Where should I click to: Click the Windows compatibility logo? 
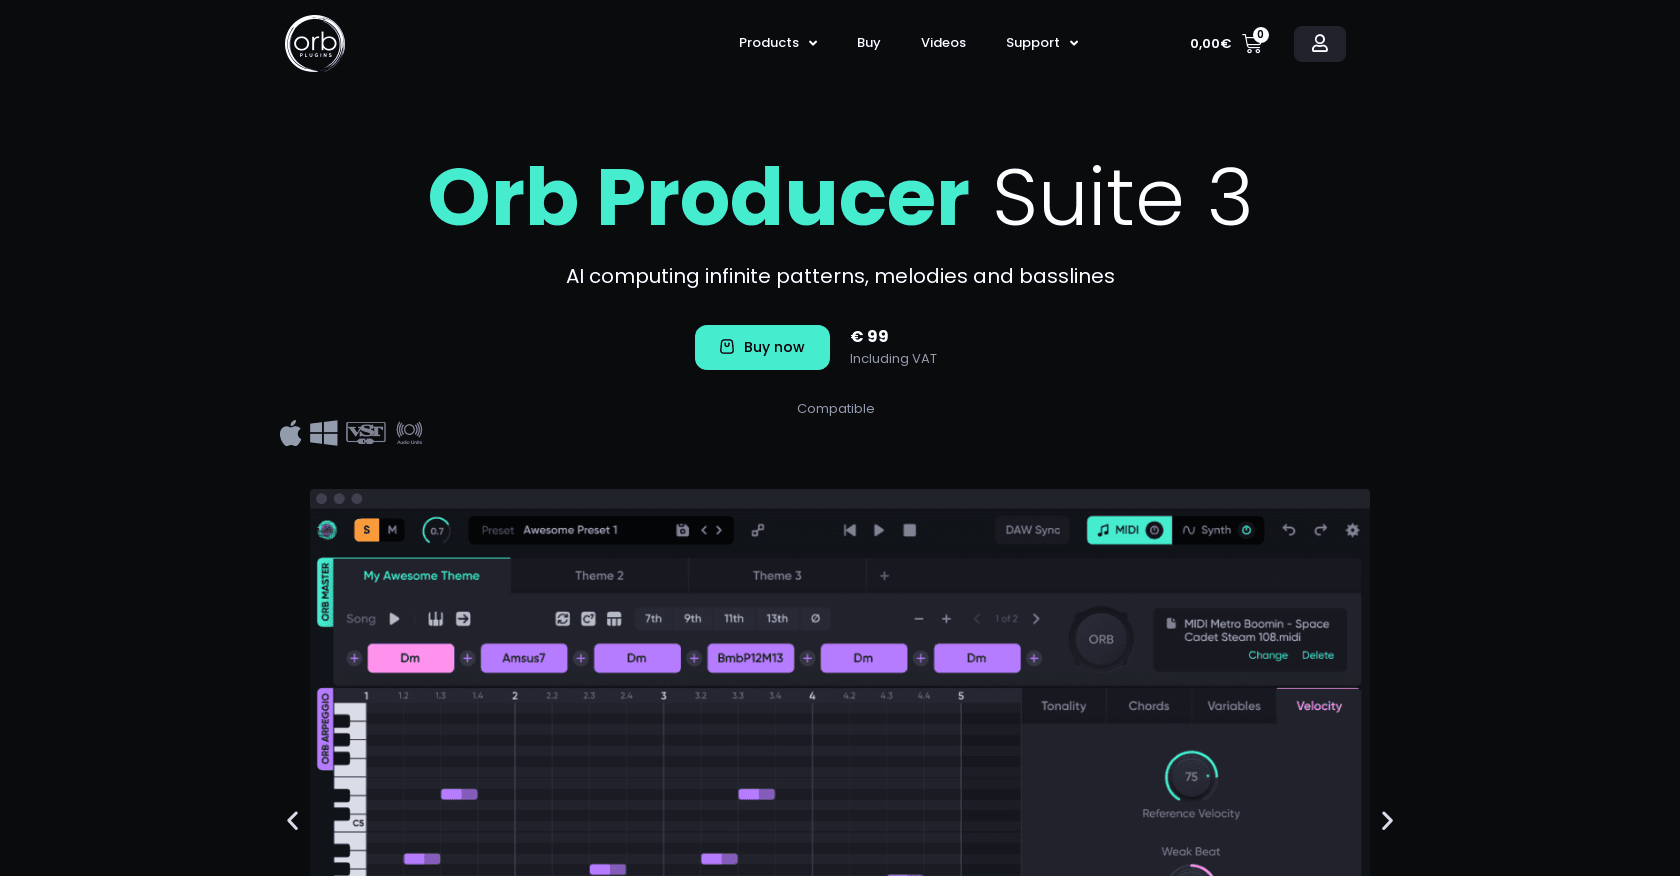324,433
